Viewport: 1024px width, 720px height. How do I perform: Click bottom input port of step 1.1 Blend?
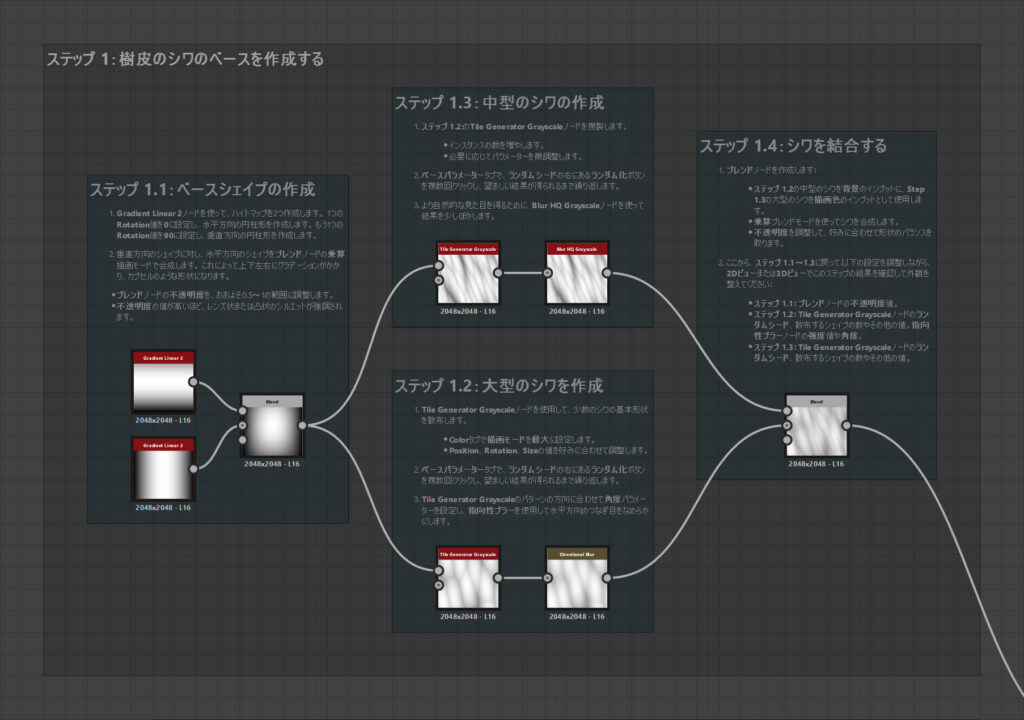pyautogui.click(x=241, y=440)
